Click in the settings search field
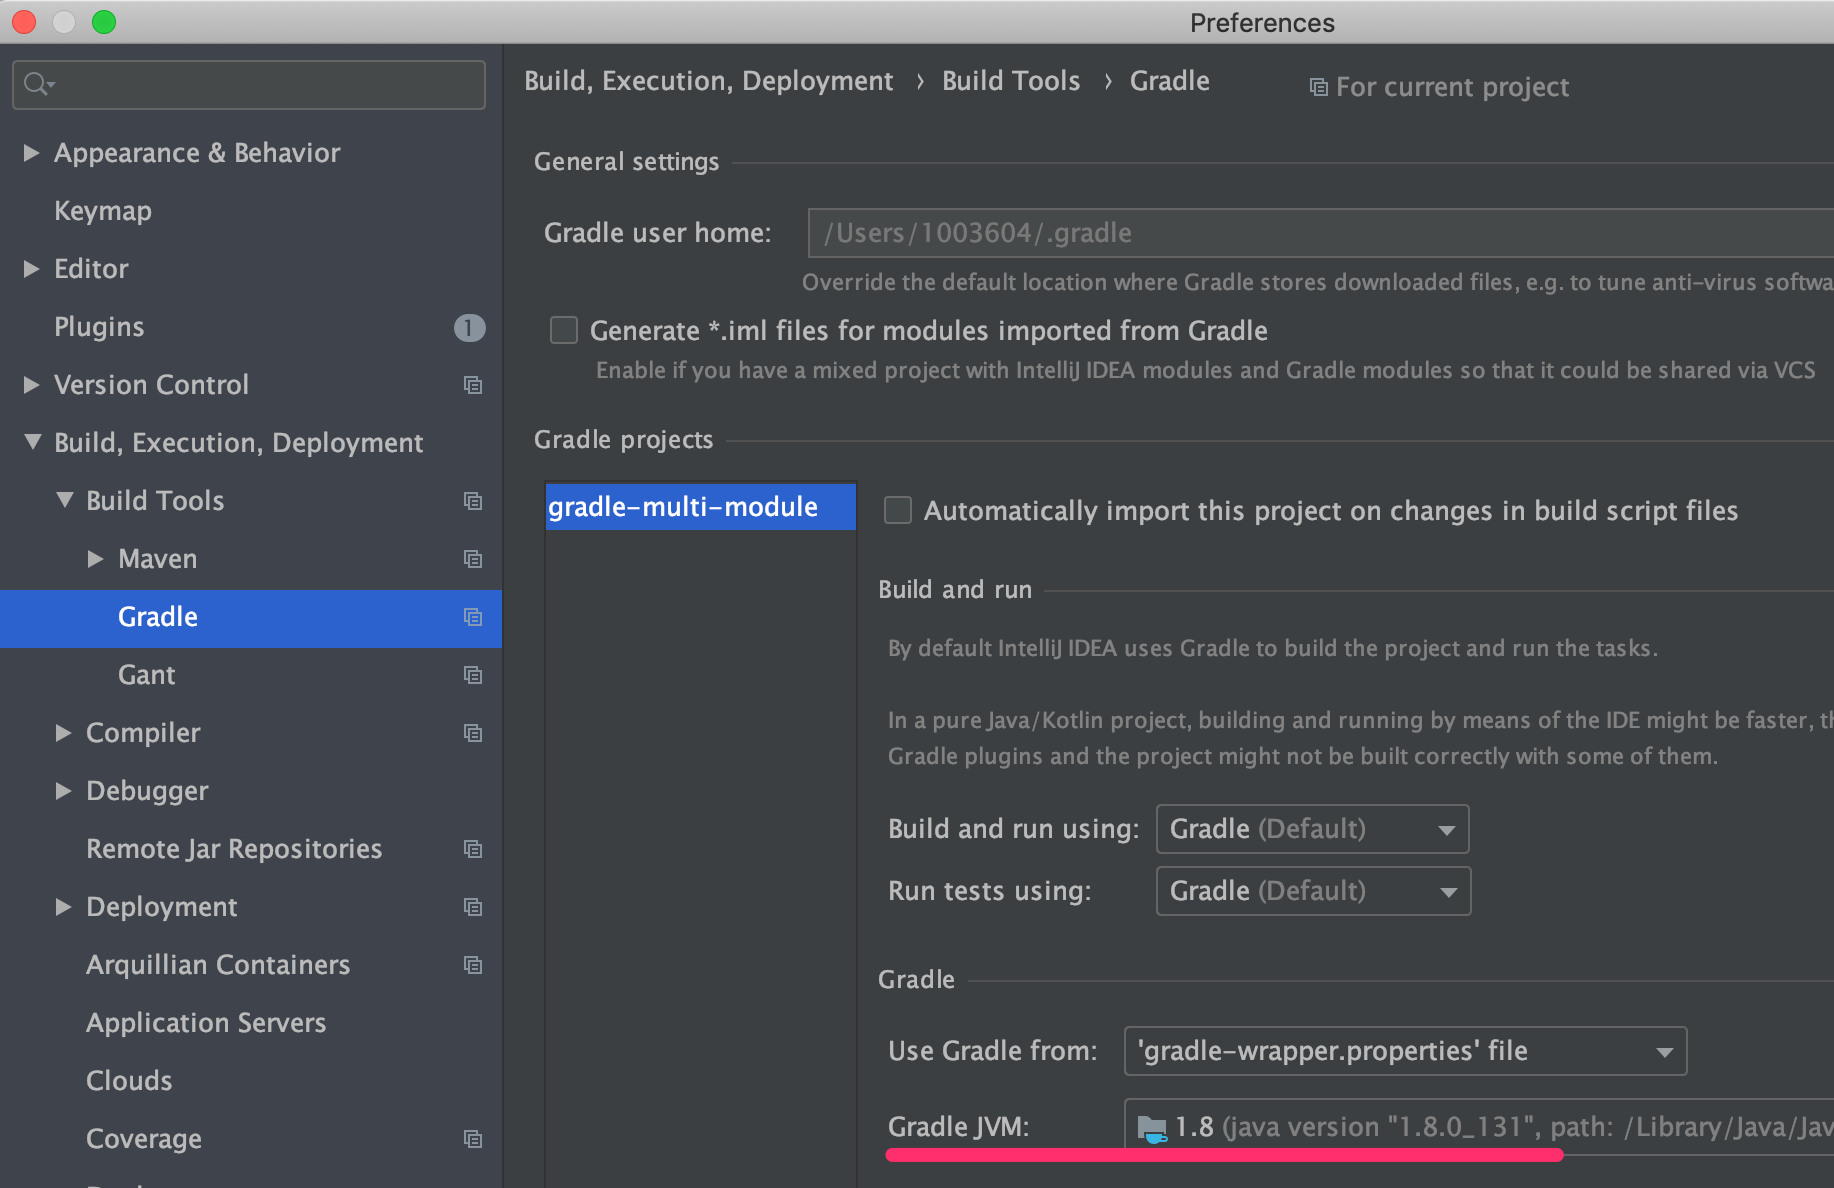Screen dimensions: 1834x1188 pyautogui.click(x=249, y=84)
